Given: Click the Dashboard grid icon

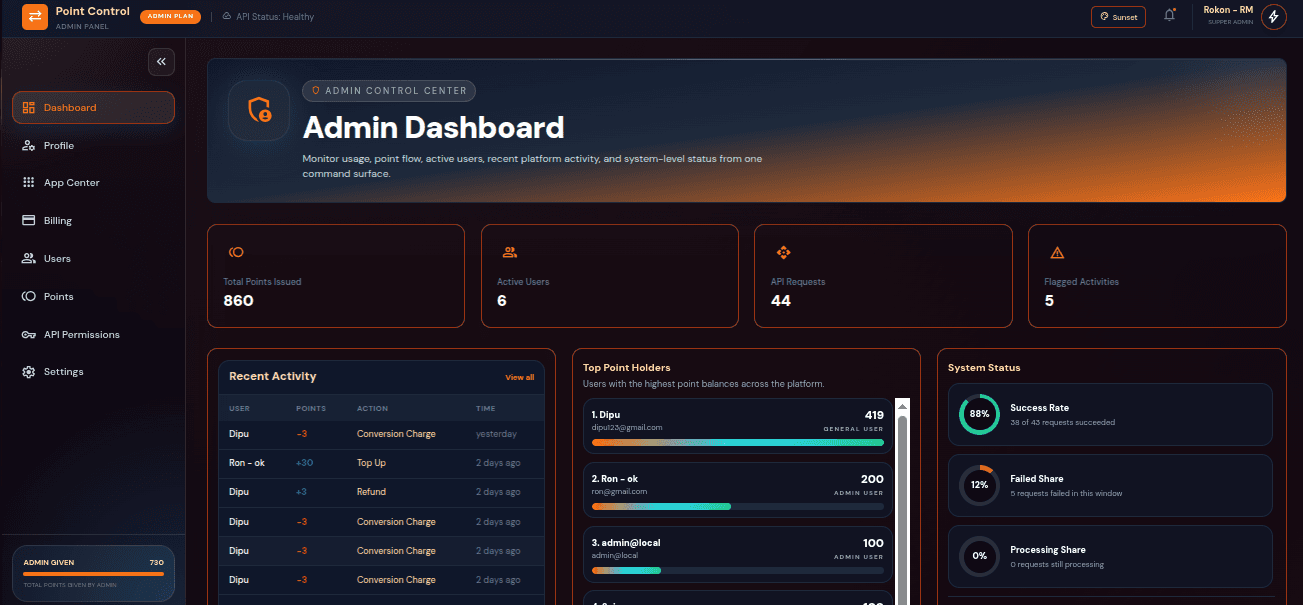Looking at the screenshot, I should tap(28, 108).
